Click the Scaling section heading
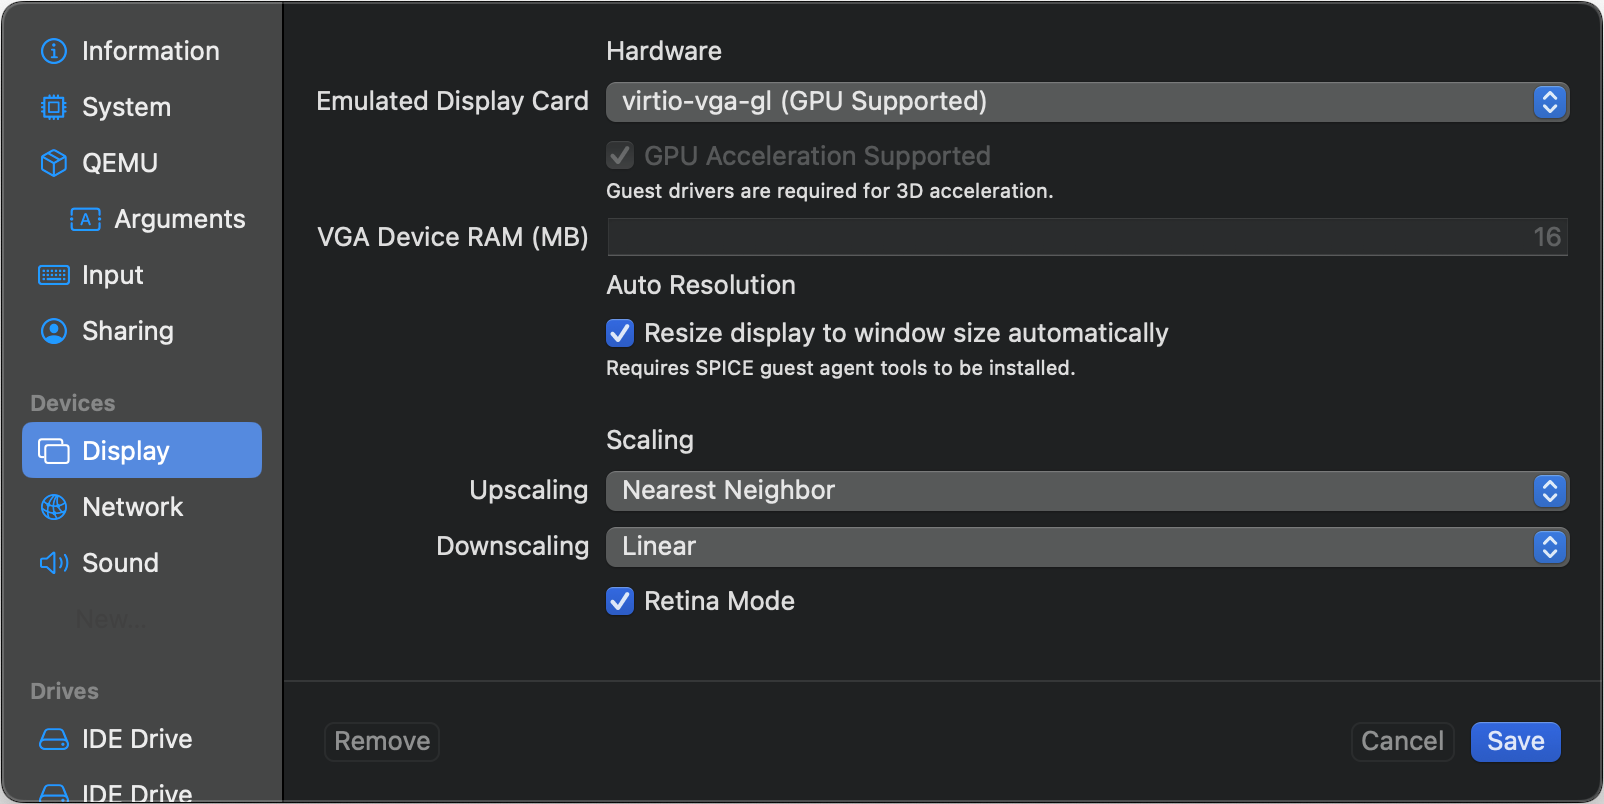 pyautogui.click(x=650, y=440)
